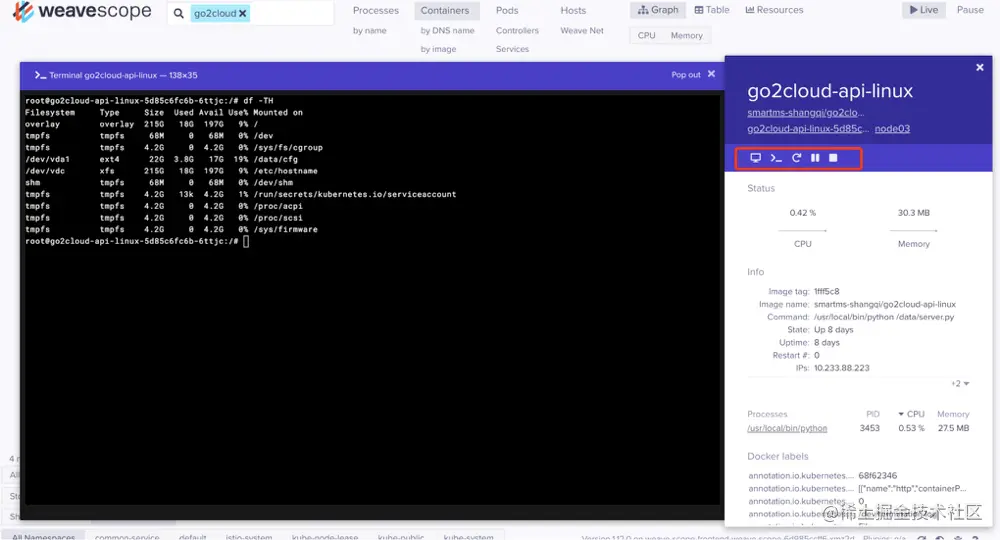Click the 30.3 MB Memory status metric

[913, 213]
